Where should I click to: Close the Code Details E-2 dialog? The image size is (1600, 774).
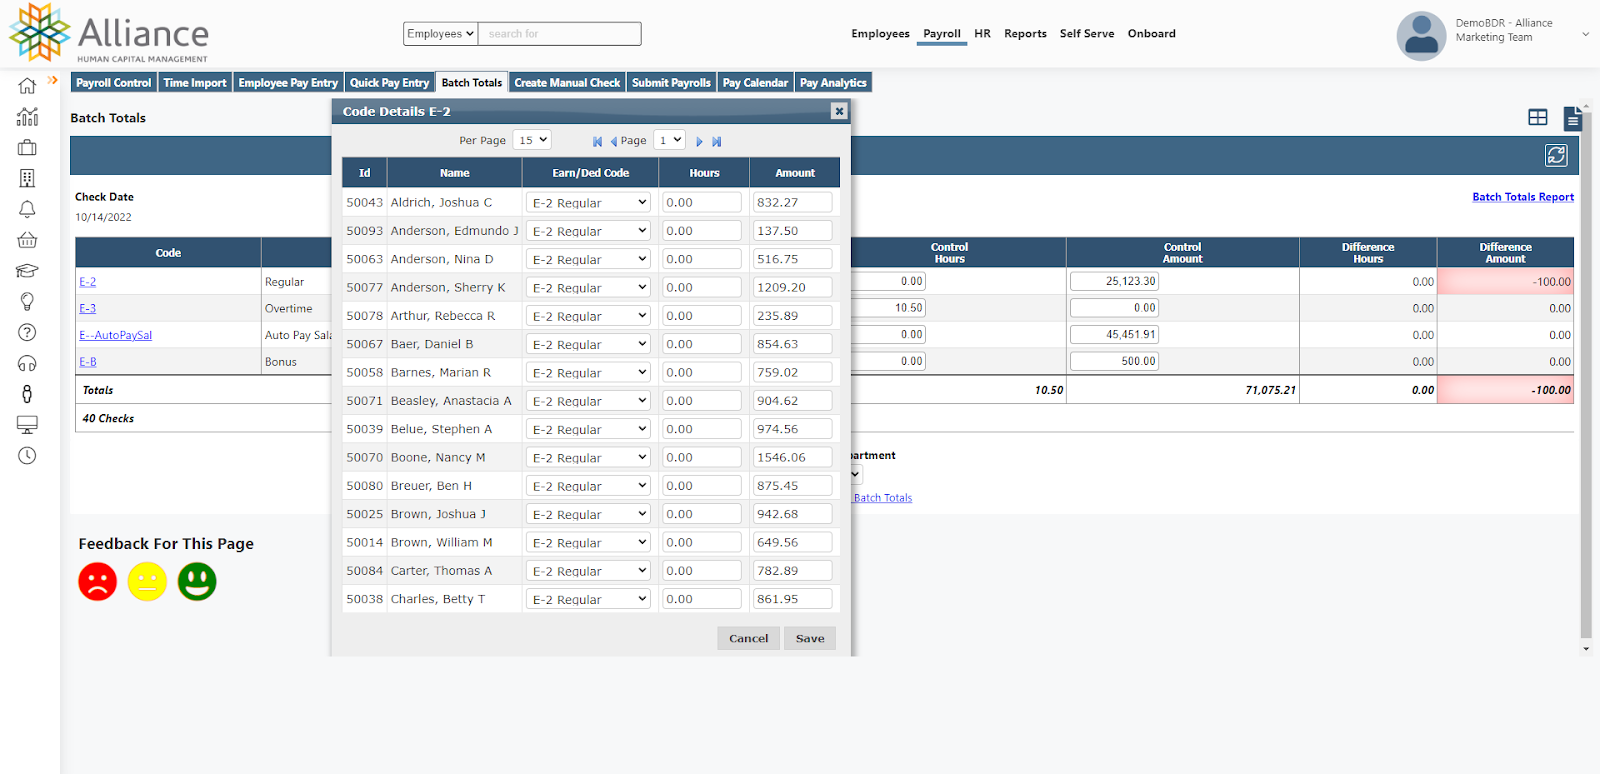[839, 111]
